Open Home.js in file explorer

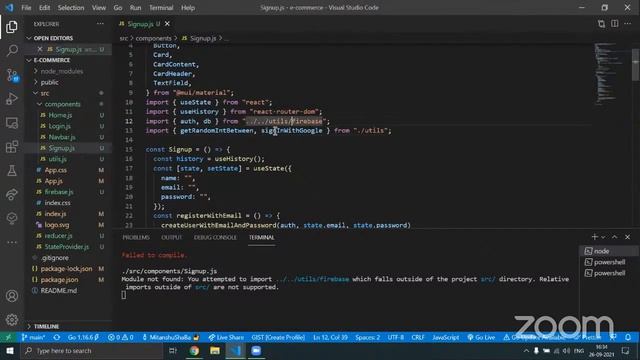[60, 116]
